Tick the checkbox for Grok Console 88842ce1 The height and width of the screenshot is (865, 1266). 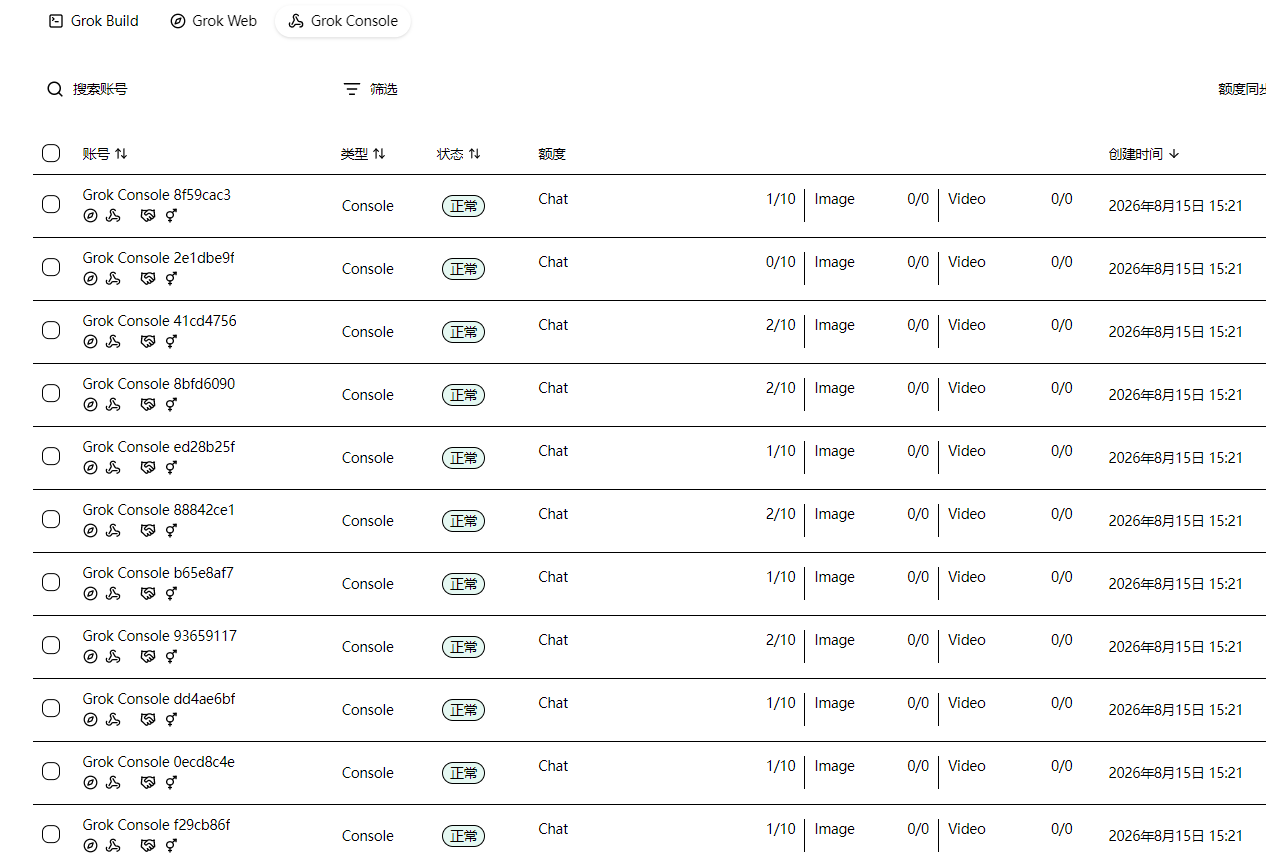click(51, 519)
